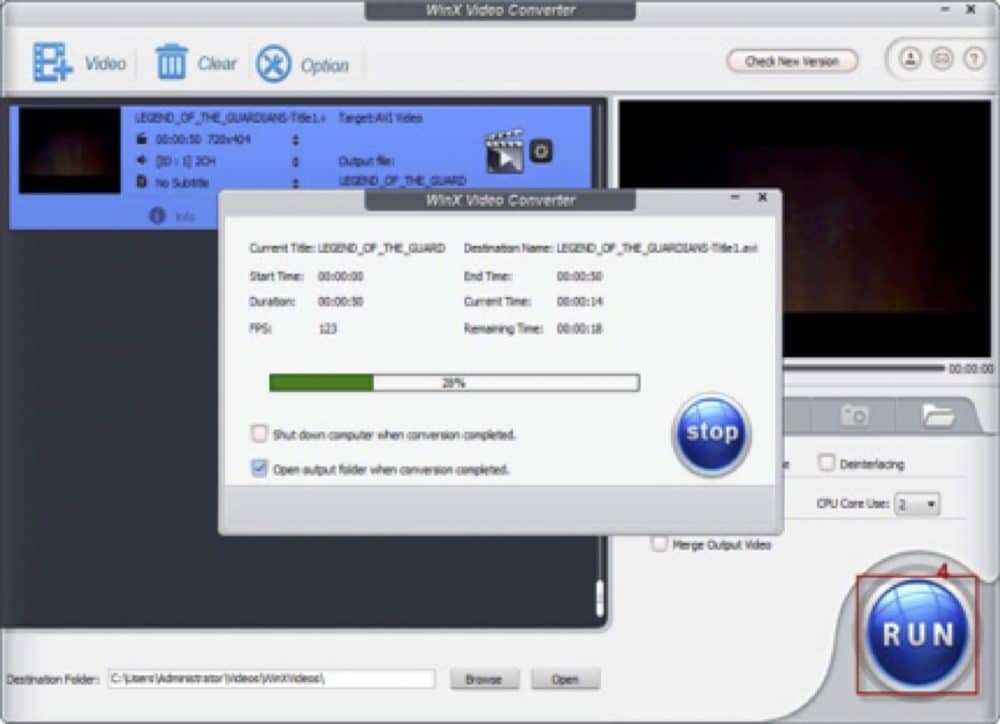Screen dimensions: 1000x724
Task: Click the Destination Name file text
Action: point(656,248)
